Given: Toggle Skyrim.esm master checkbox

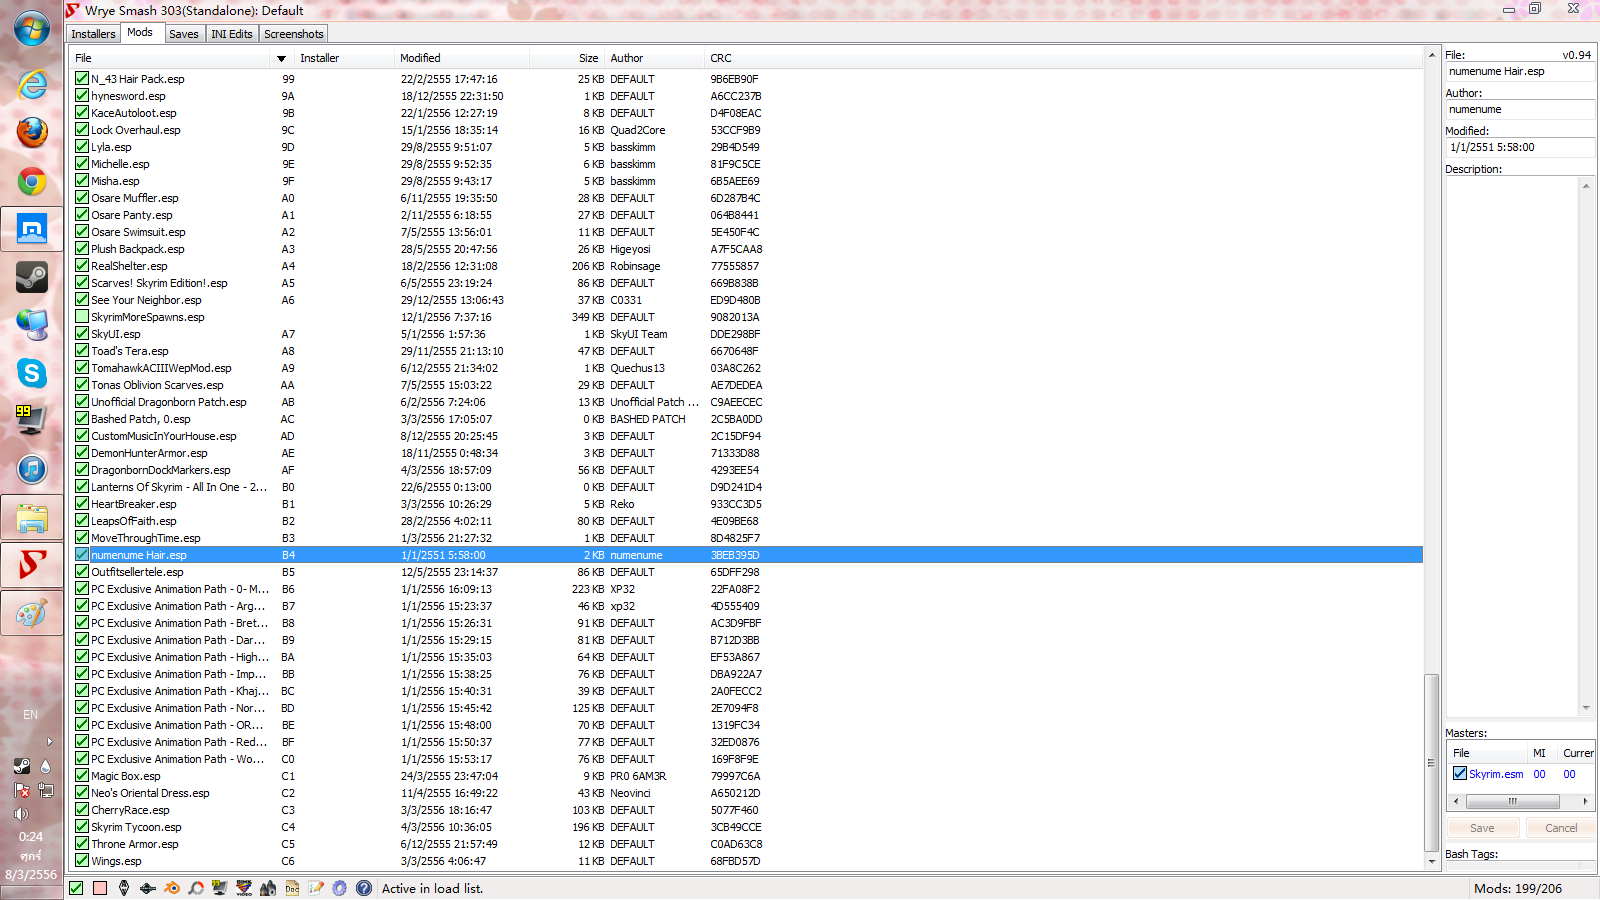Looking at the screenshot, I should click(1460, 773).
